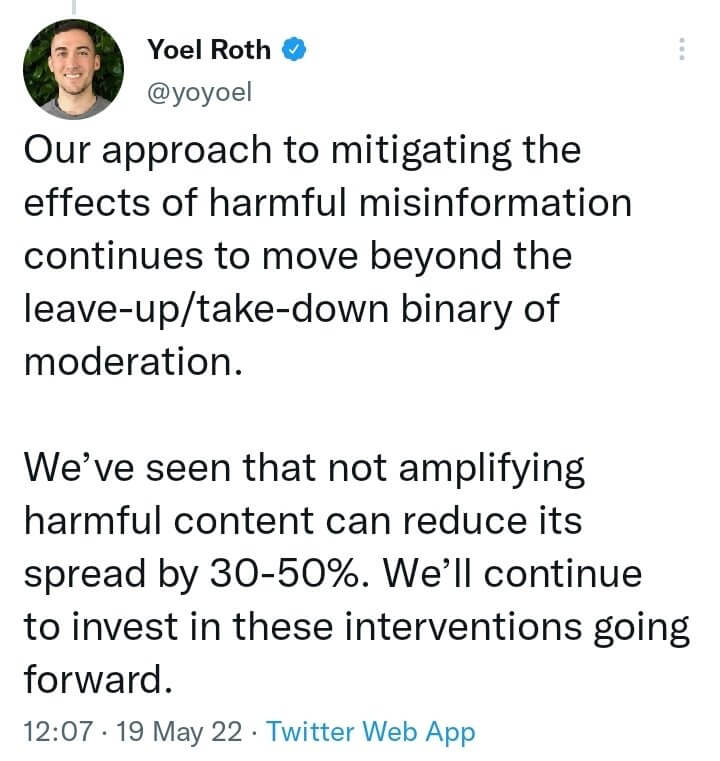Click the 19 May 22 date

(179, 731)
